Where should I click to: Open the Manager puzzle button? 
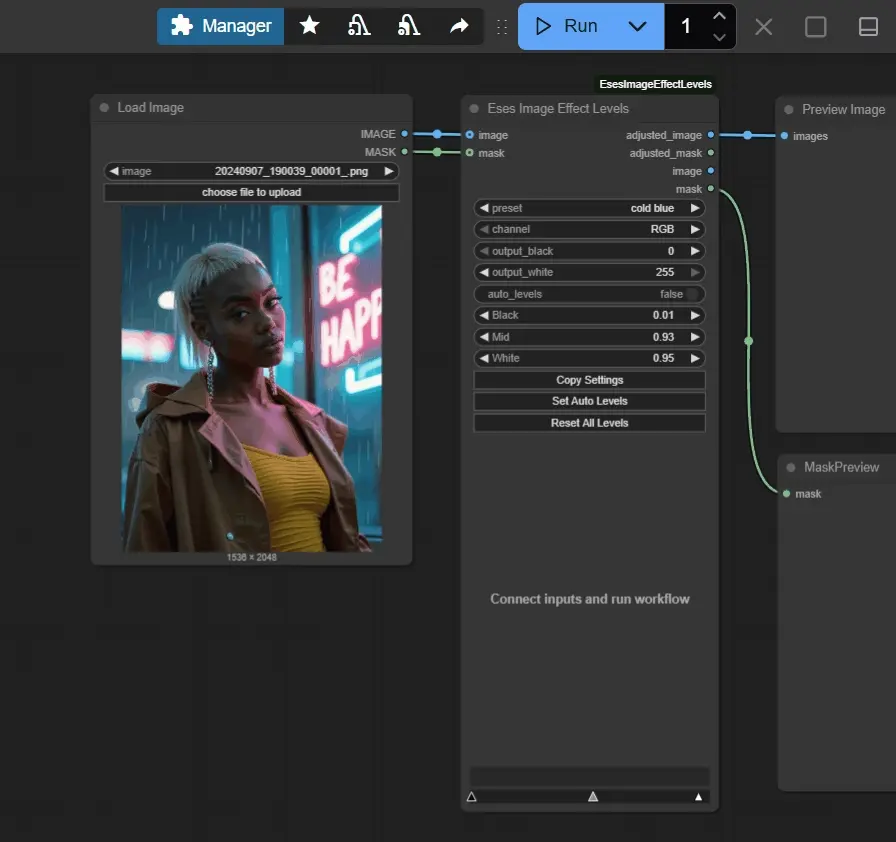tap(220, 26)
